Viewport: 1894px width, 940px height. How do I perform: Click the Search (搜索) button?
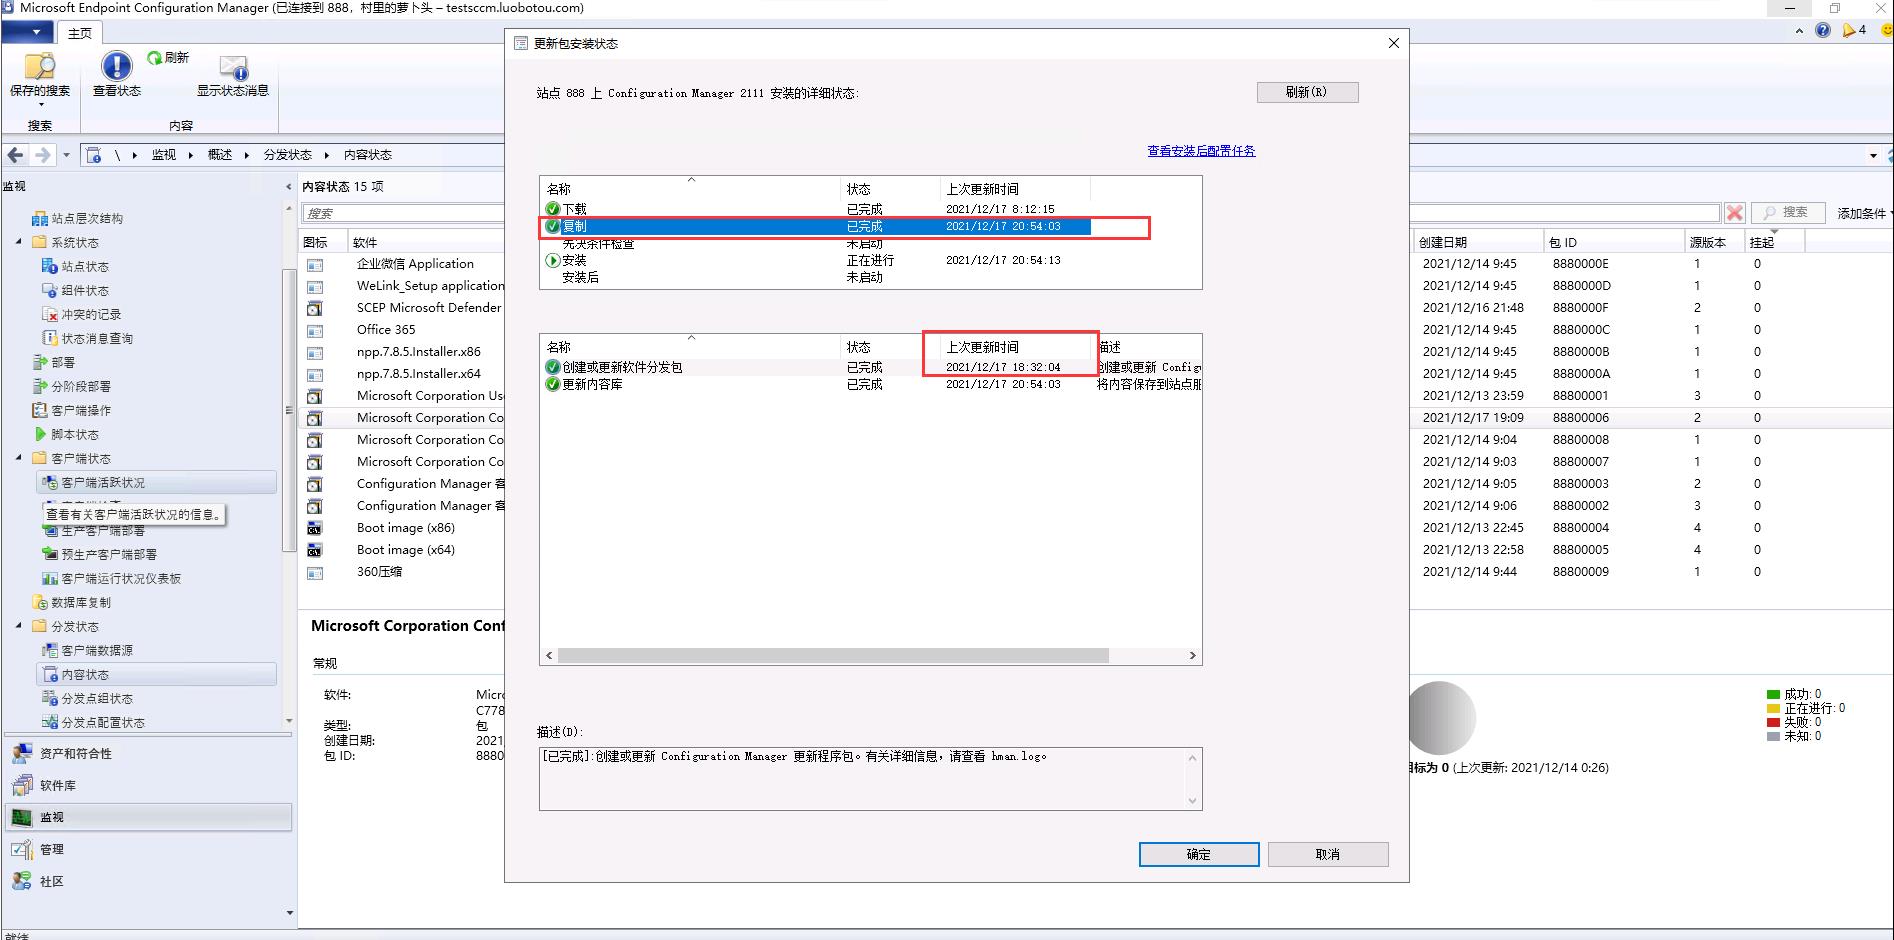pyautogui.click(x=1787, y=213)
